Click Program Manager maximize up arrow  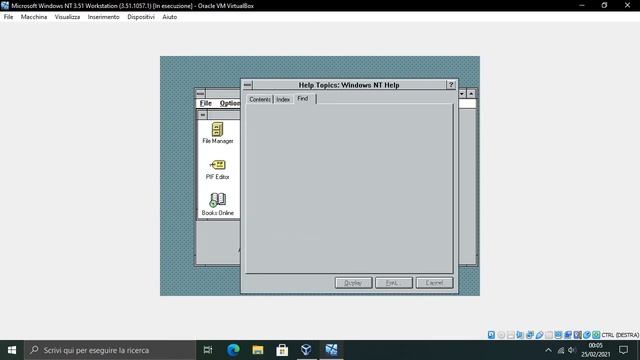[x=471, y=93]
